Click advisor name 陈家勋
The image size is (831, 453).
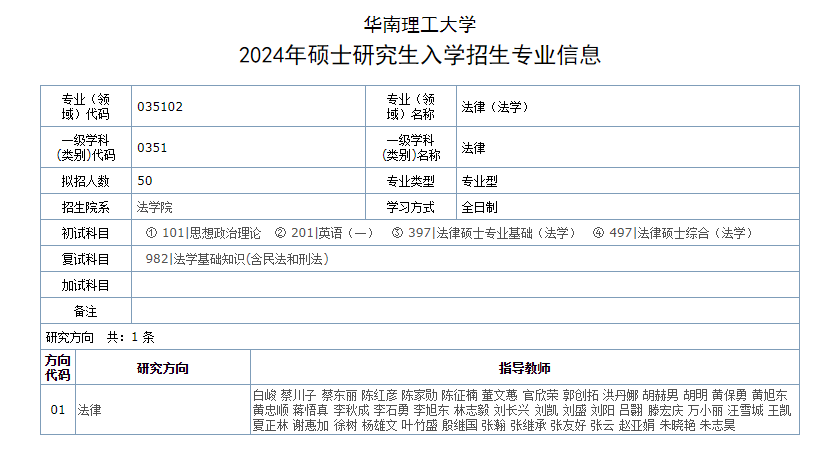pos(419,395)
